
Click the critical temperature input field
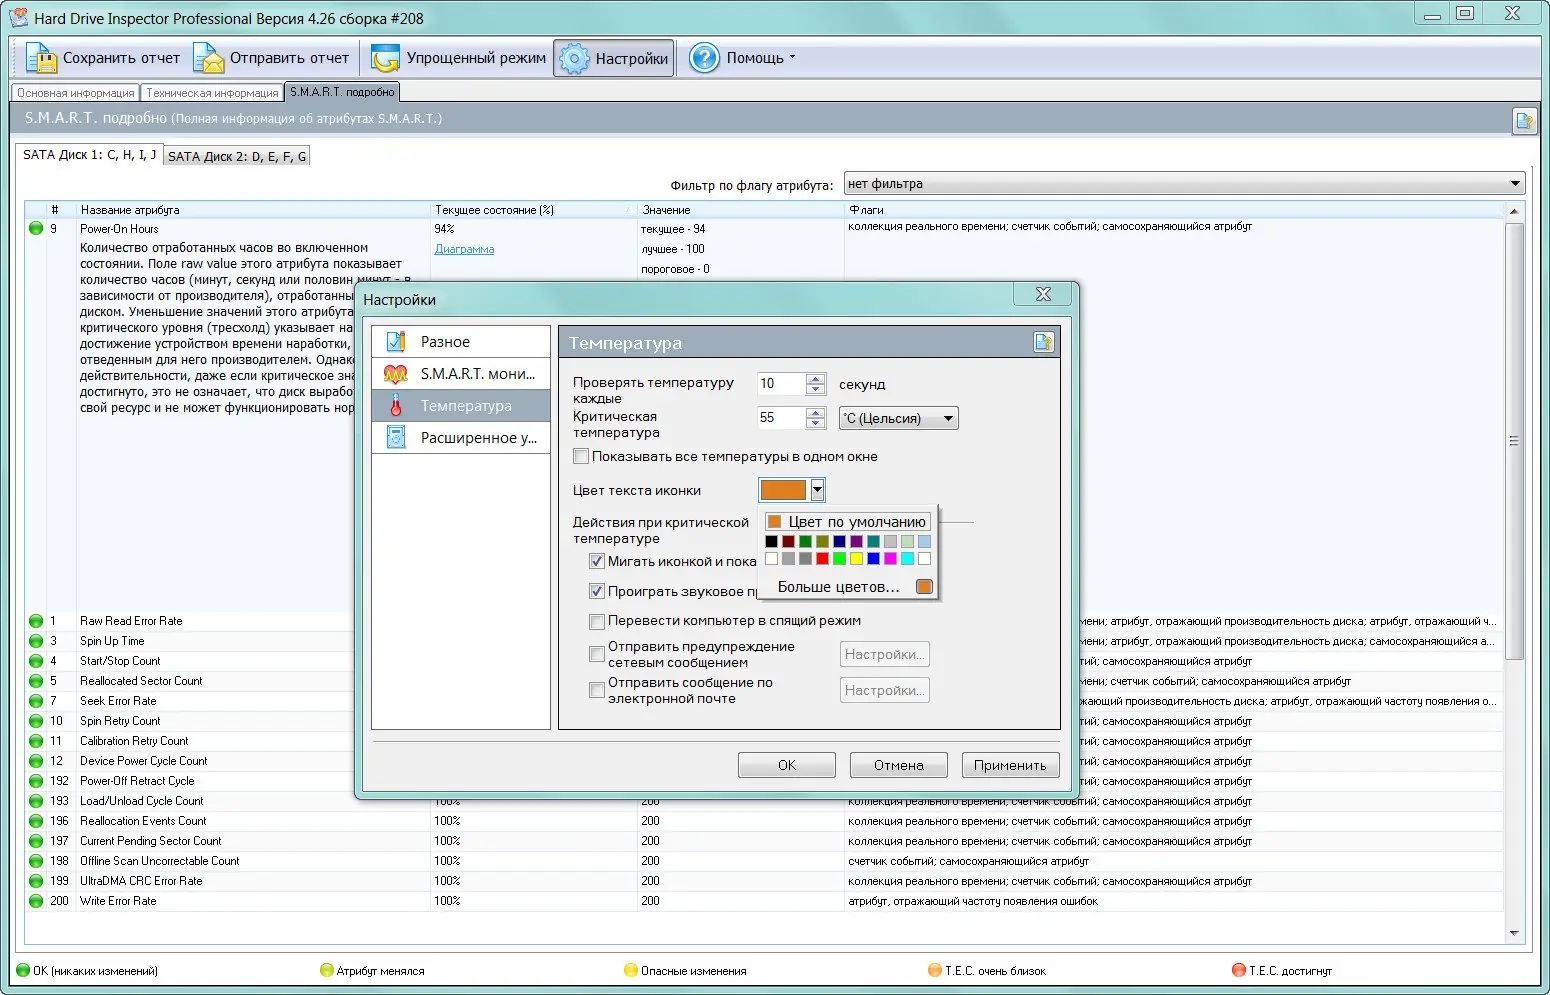point(781,418)
